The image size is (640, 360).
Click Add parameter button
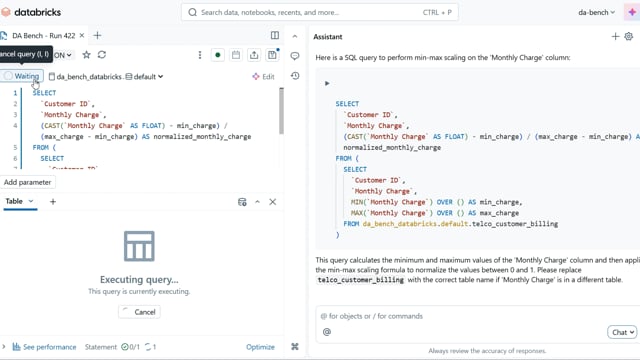pyautogui.click(x=28, y=182)
